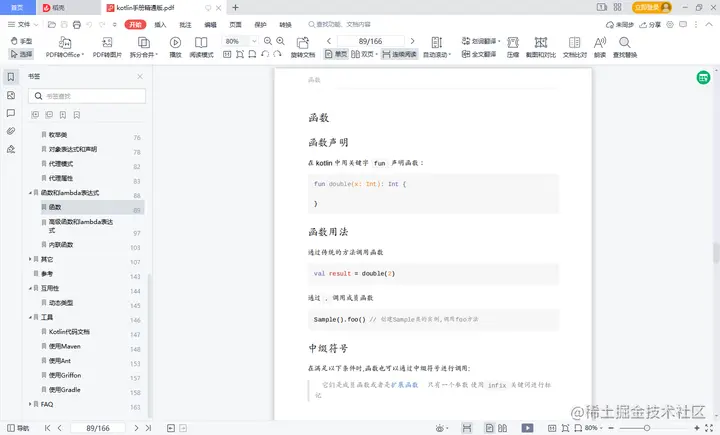Click the open file folder icon
The width and height of the screenshot is (720, 435).
click(x=52, y=25)
